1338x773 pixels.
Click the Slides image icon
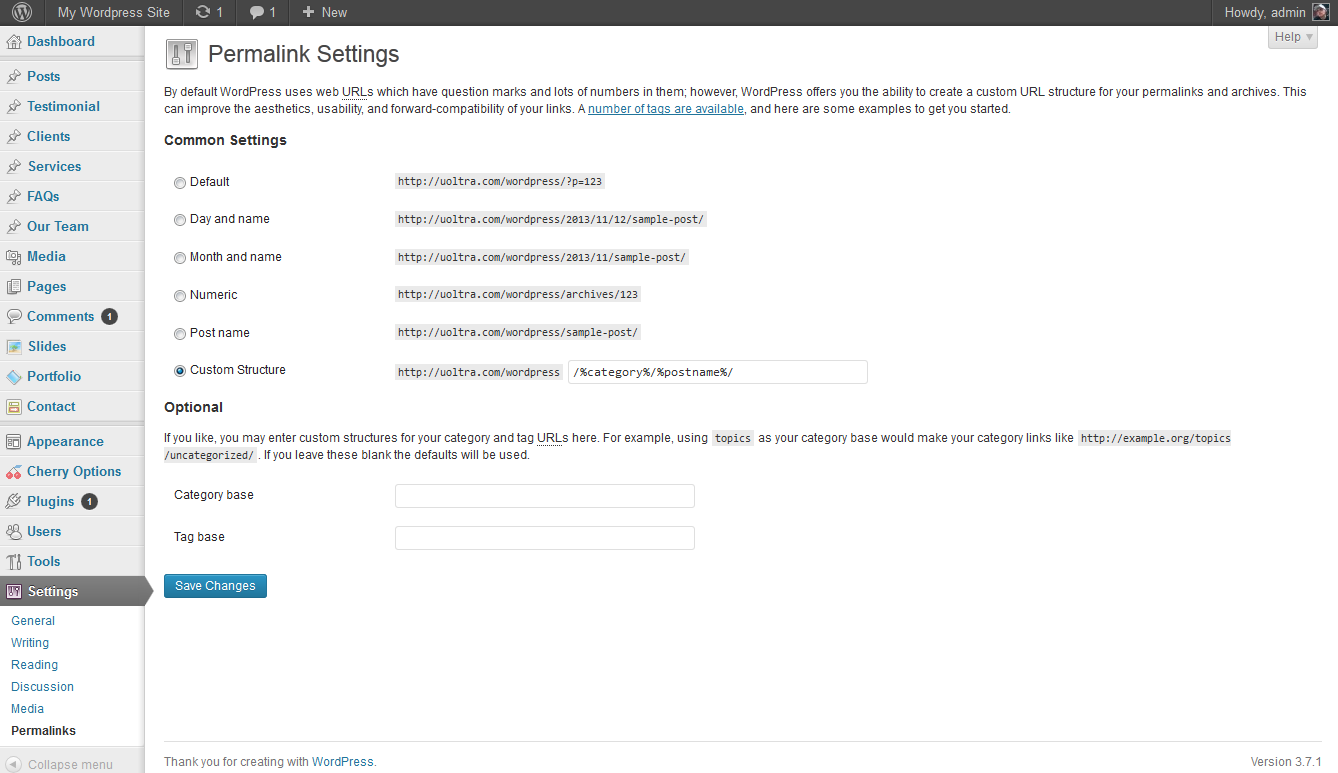pyautogui.click(x=14, y=346)
